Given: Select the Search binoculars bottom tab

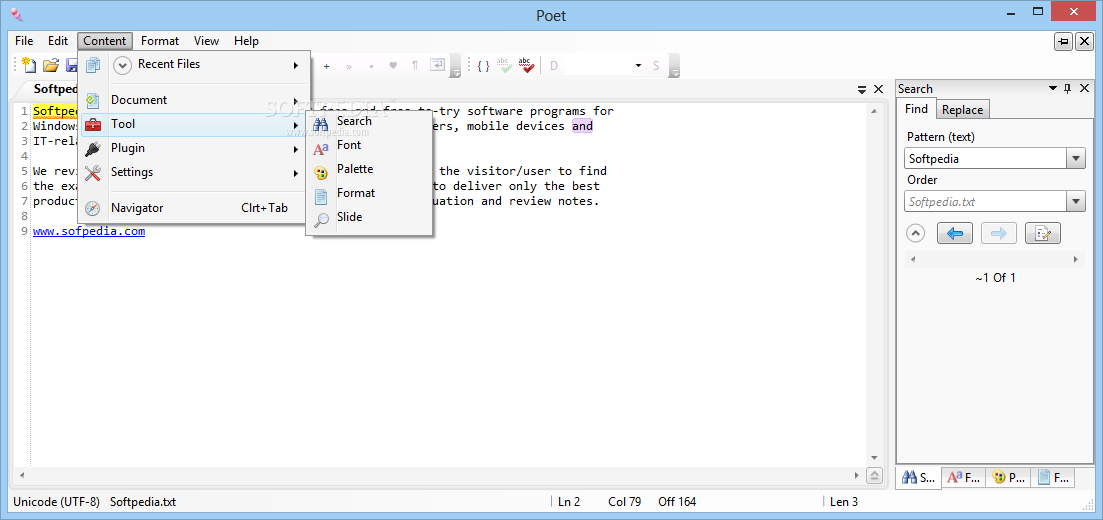Looking at the screenshot, I should pos(919,477).
